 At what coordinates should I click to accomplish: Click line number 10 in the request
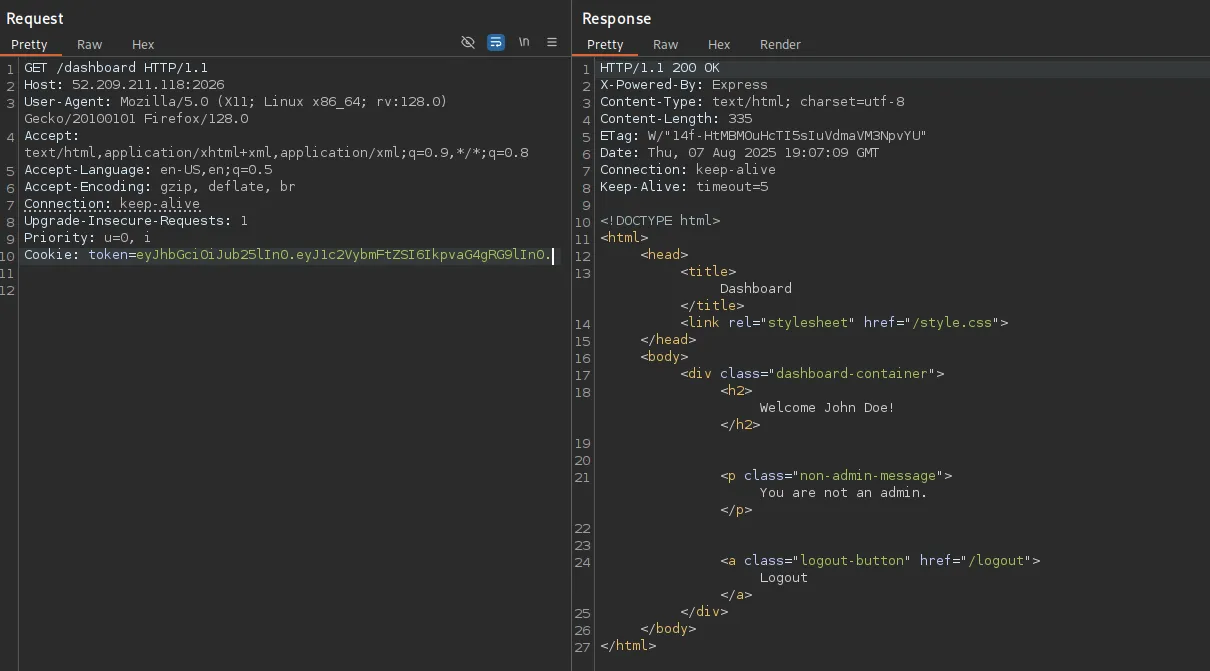coord(10,255)
